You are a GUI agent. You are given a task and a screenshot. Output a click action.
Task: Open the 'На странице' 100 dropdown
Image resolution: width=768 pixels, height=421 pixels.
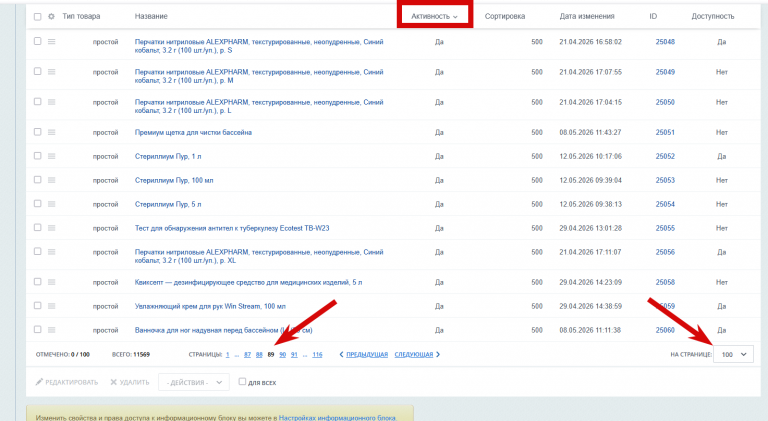[733, 354]
